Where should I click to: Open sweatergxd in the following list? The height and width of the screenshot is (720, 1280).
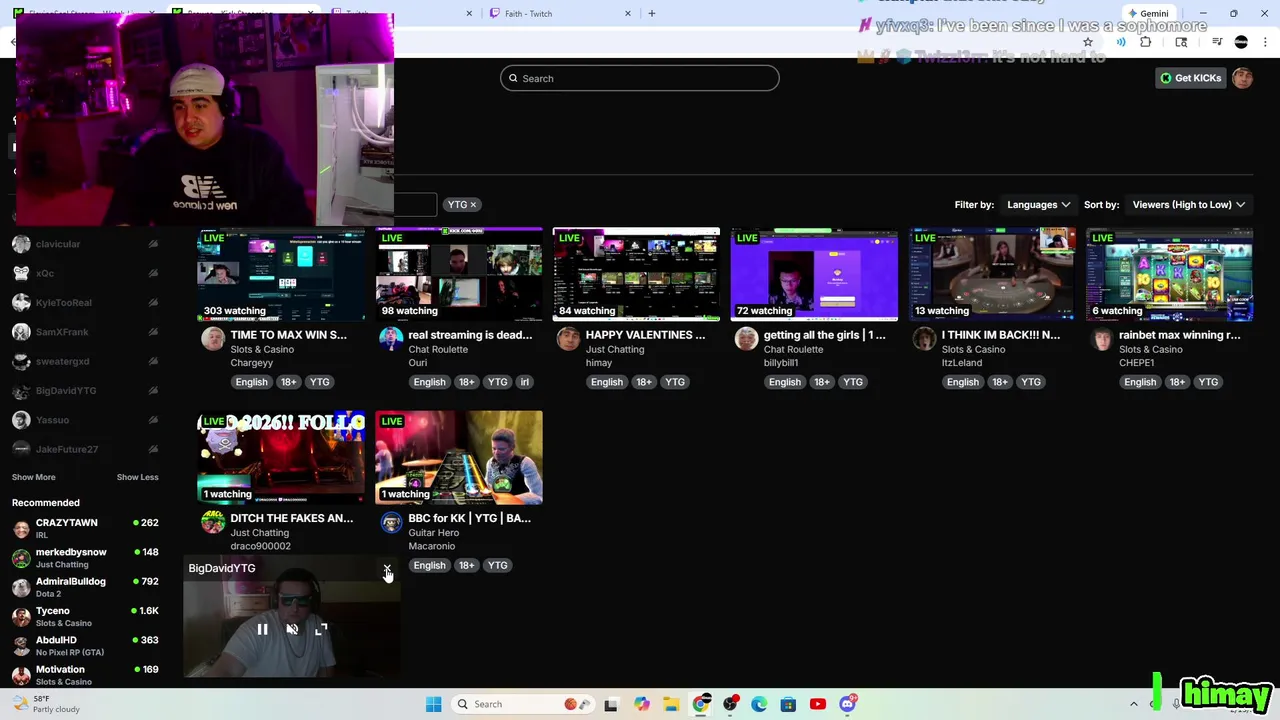[85, 361]
